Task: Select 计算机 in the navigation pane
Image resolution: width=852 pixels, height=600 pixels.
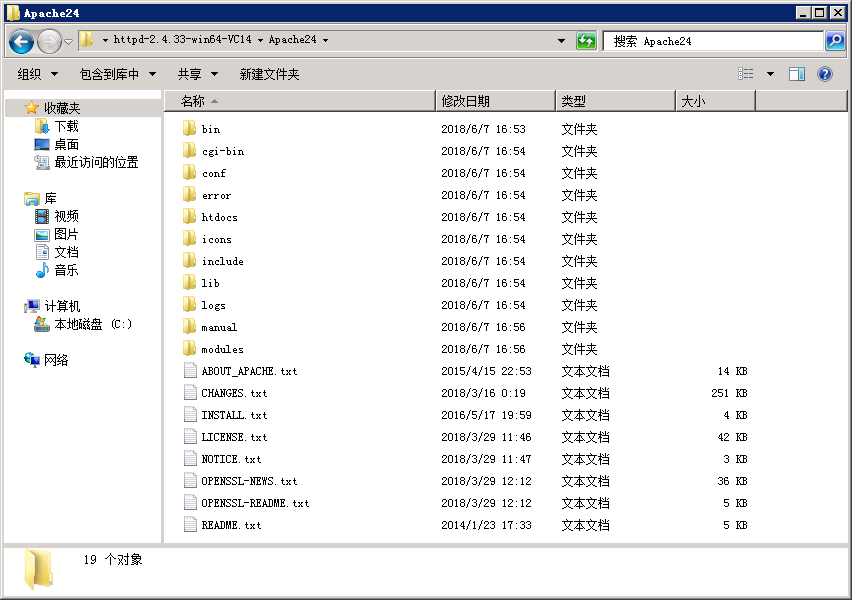Action: tap(62, 306)
